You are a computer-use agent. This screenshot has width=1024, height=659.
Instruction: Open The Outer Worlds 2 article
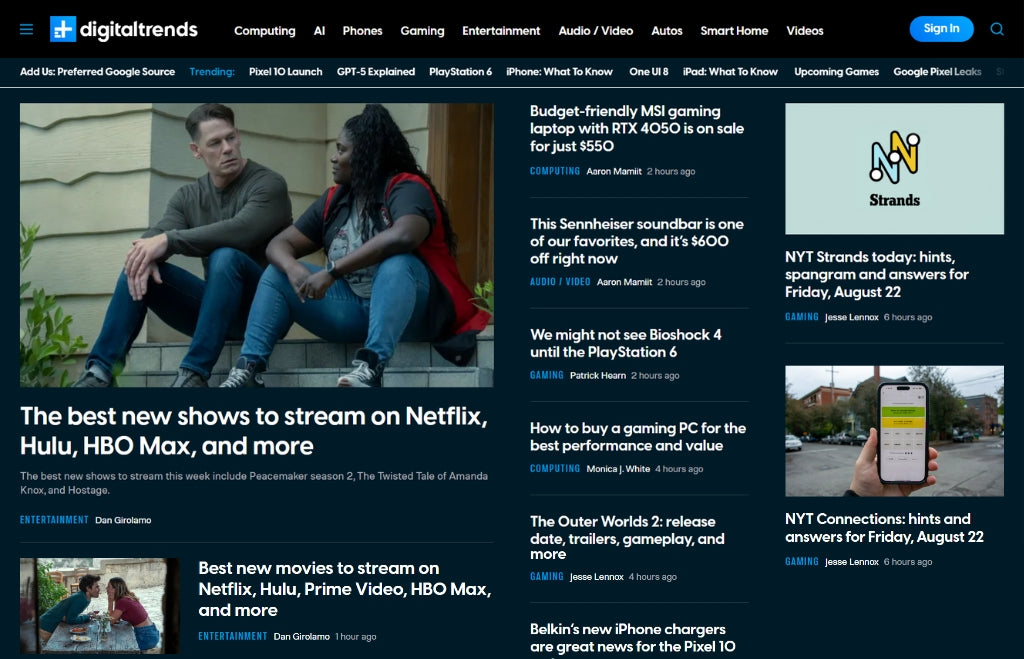[x=627, y=538]
